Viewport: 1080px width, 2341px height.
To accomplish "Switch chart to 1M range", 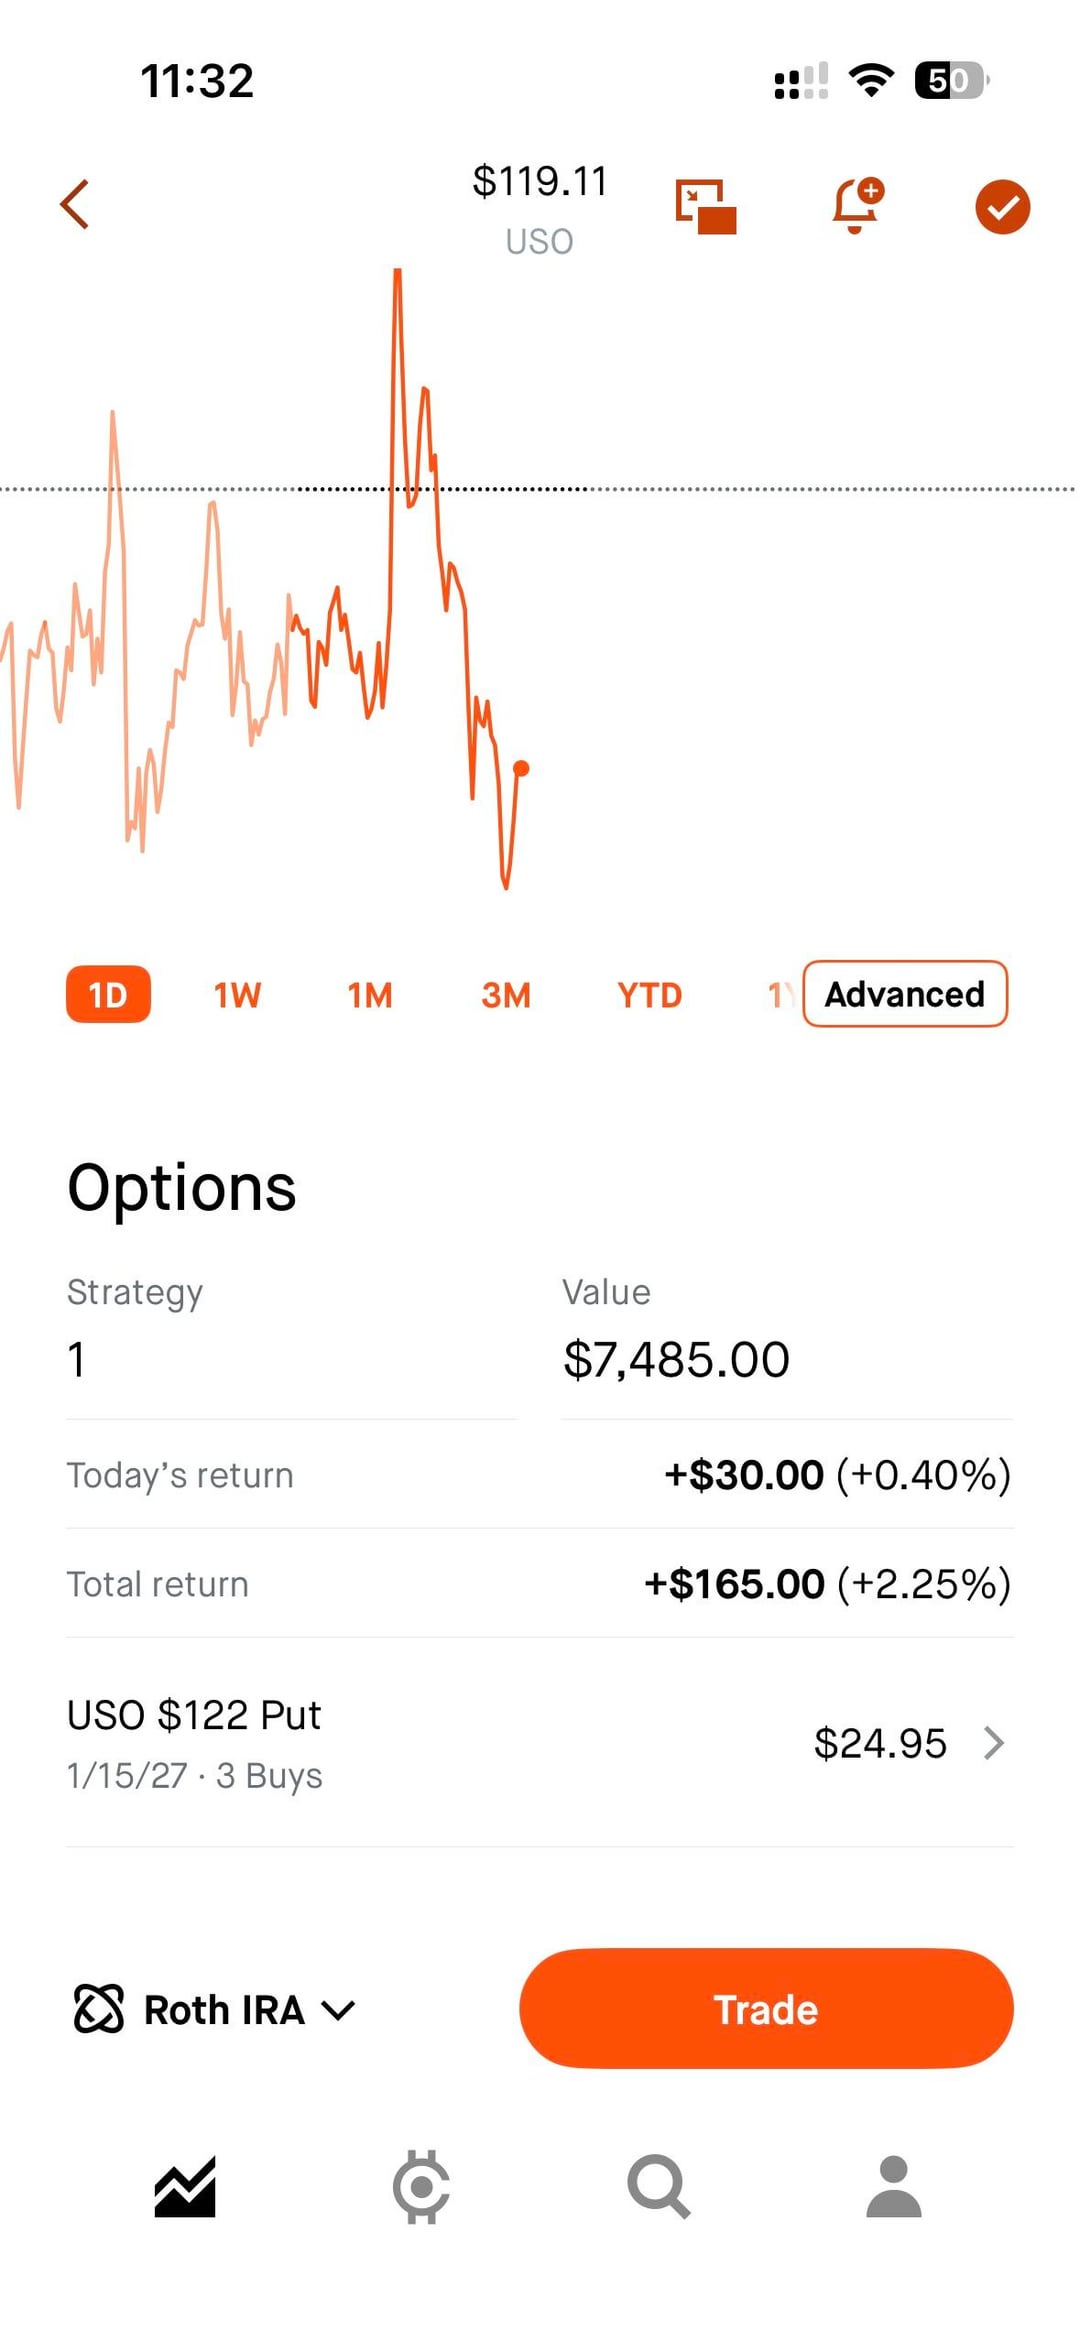I will (370, 995).
